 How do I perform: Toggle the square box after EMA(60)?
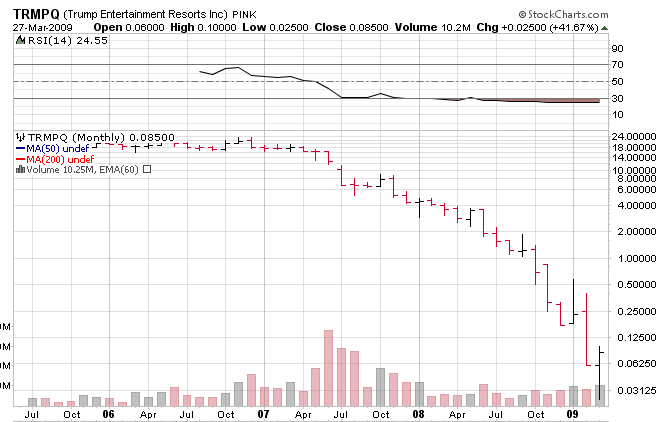(x=148, y=169)
